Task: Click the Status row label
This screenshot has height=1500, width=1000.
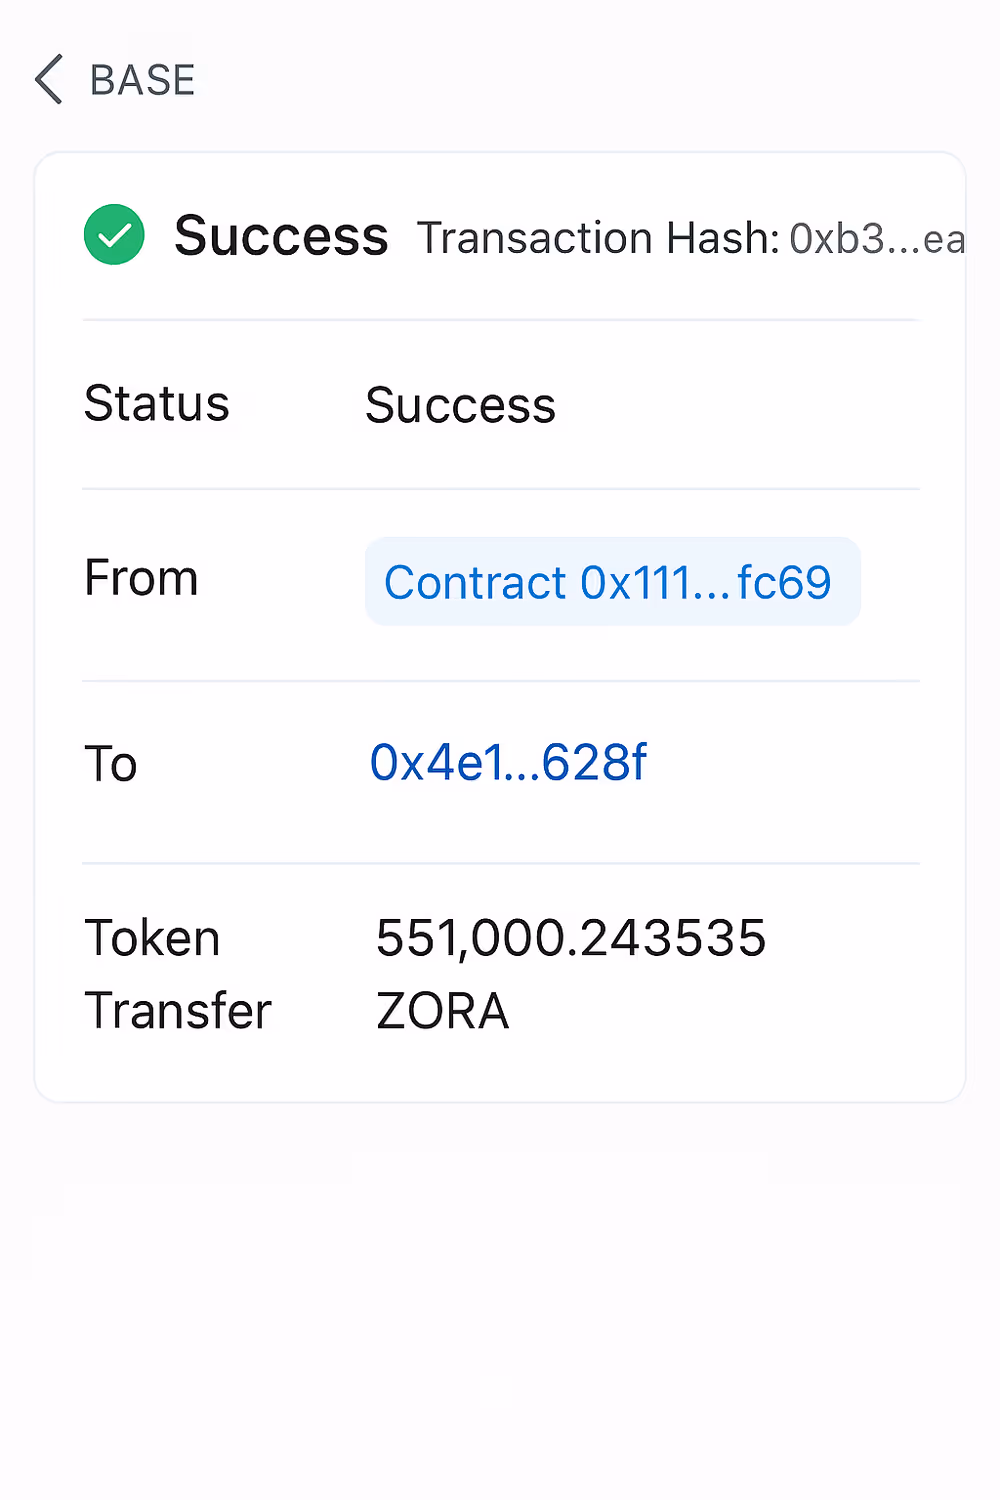Action: [156, 404]
